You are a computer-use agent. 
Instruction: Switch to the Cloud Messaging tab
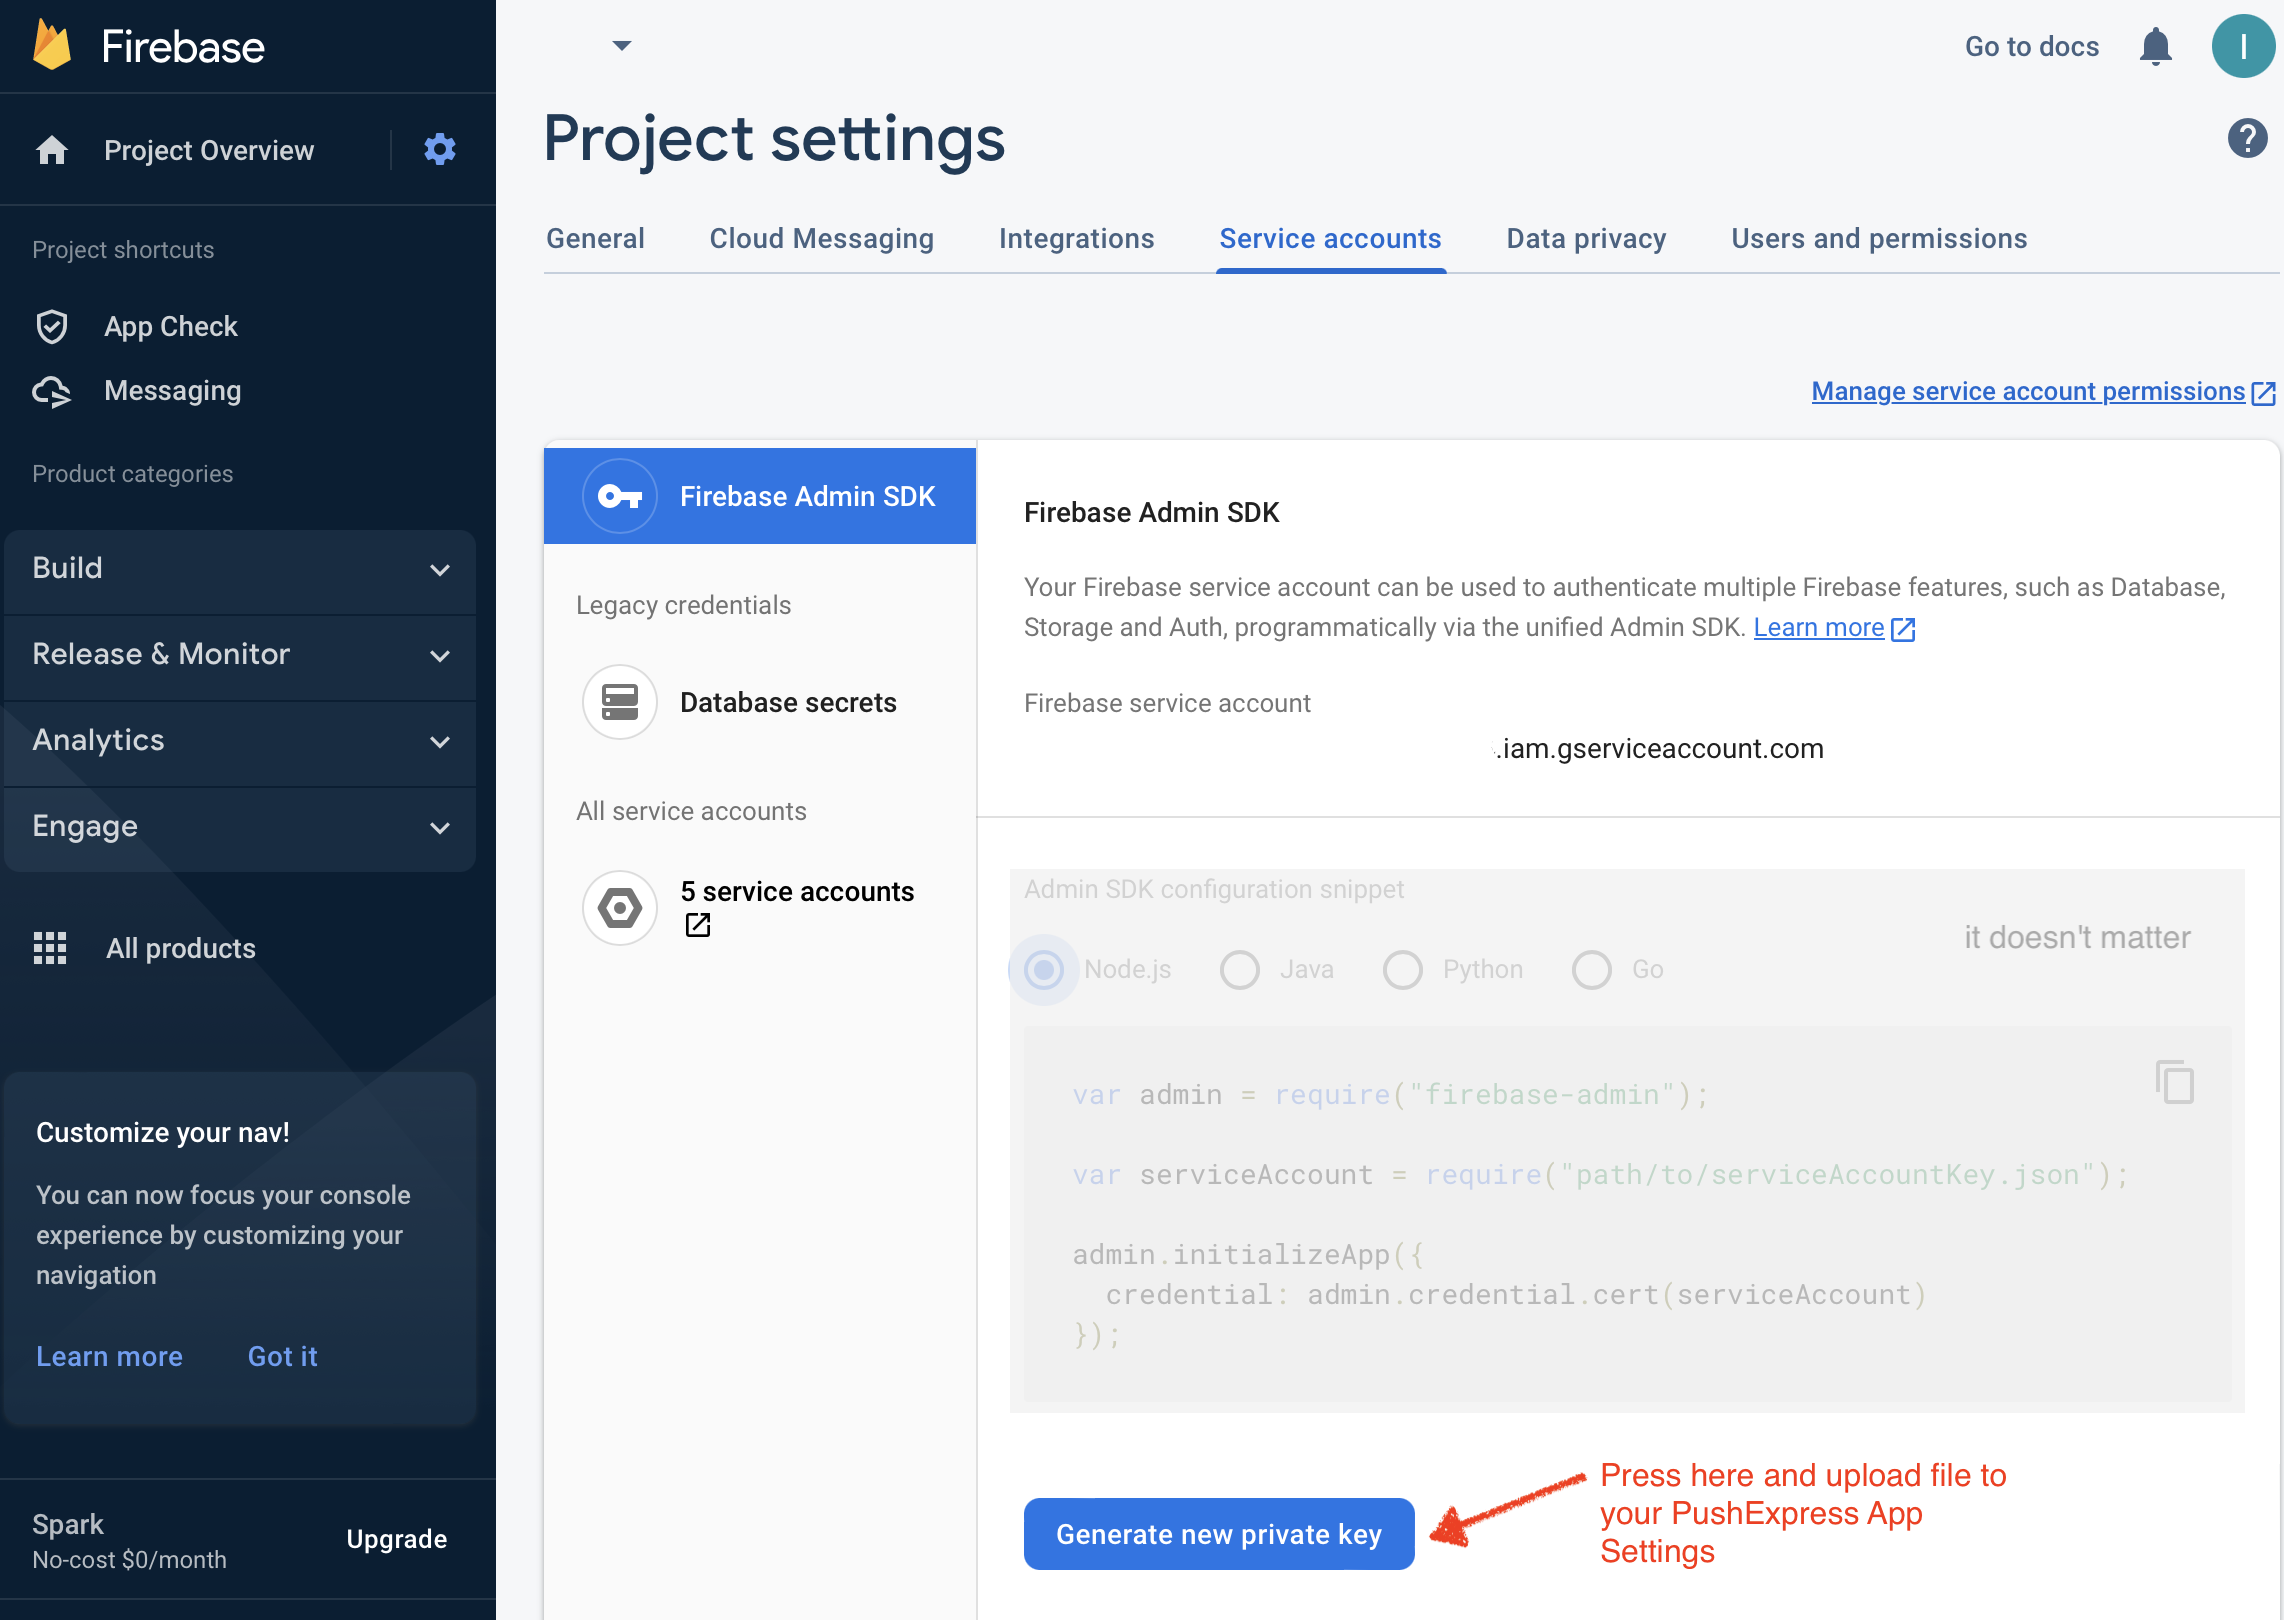point(821,239)
